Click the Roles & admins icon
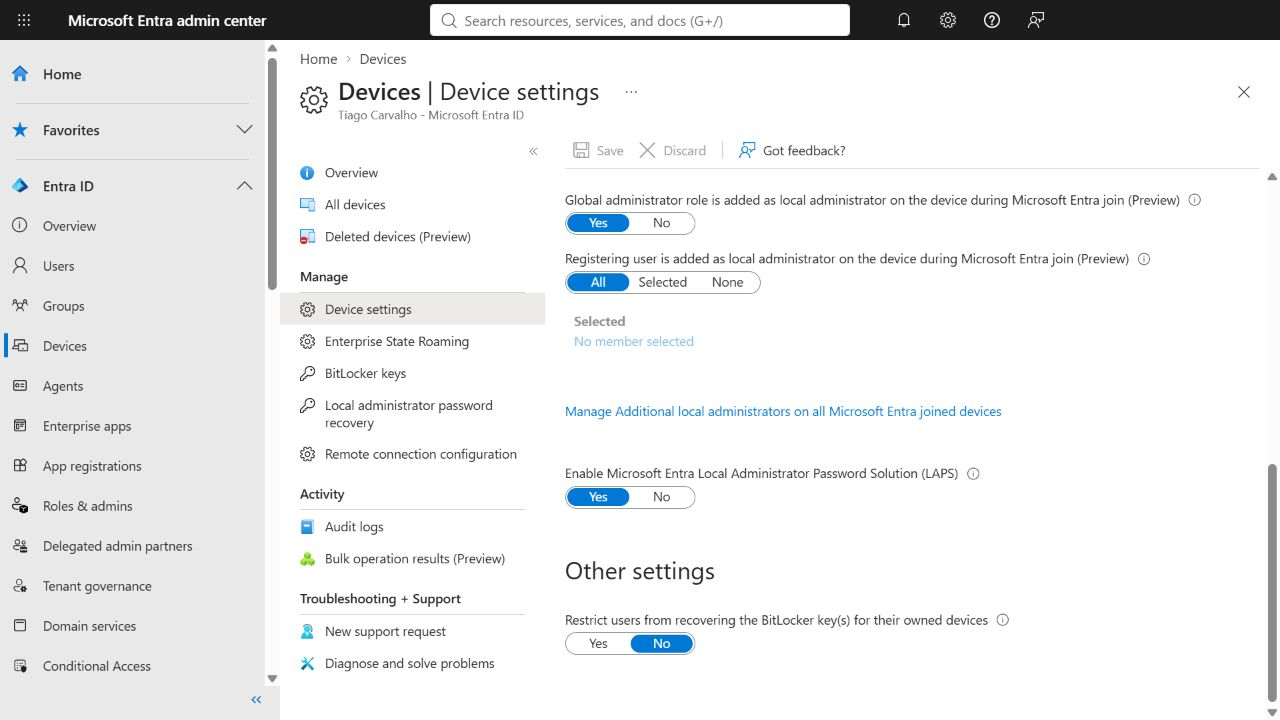 coord(20,506)
